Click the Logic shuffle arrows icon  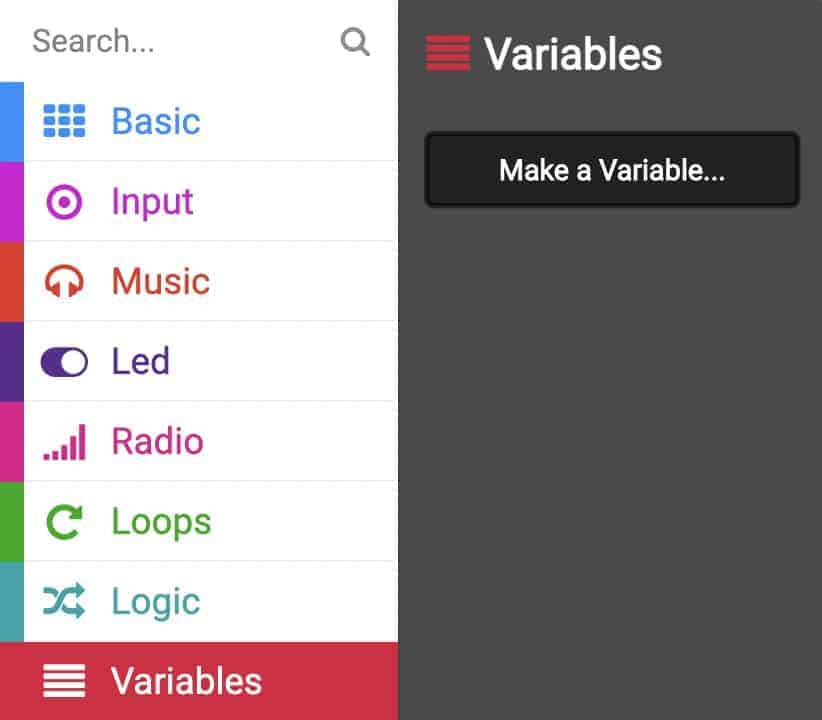coord(64,601)
